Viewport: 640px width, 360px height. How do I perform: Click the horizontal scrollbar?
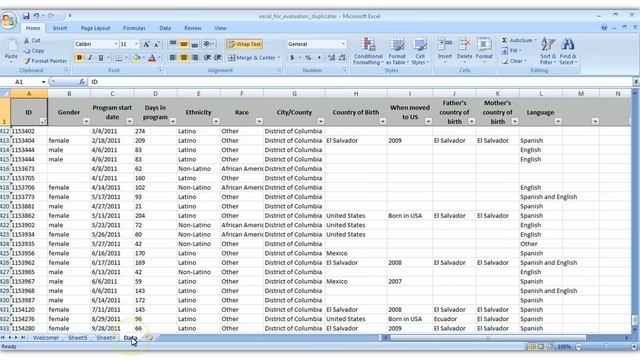[x=487, y=338]
